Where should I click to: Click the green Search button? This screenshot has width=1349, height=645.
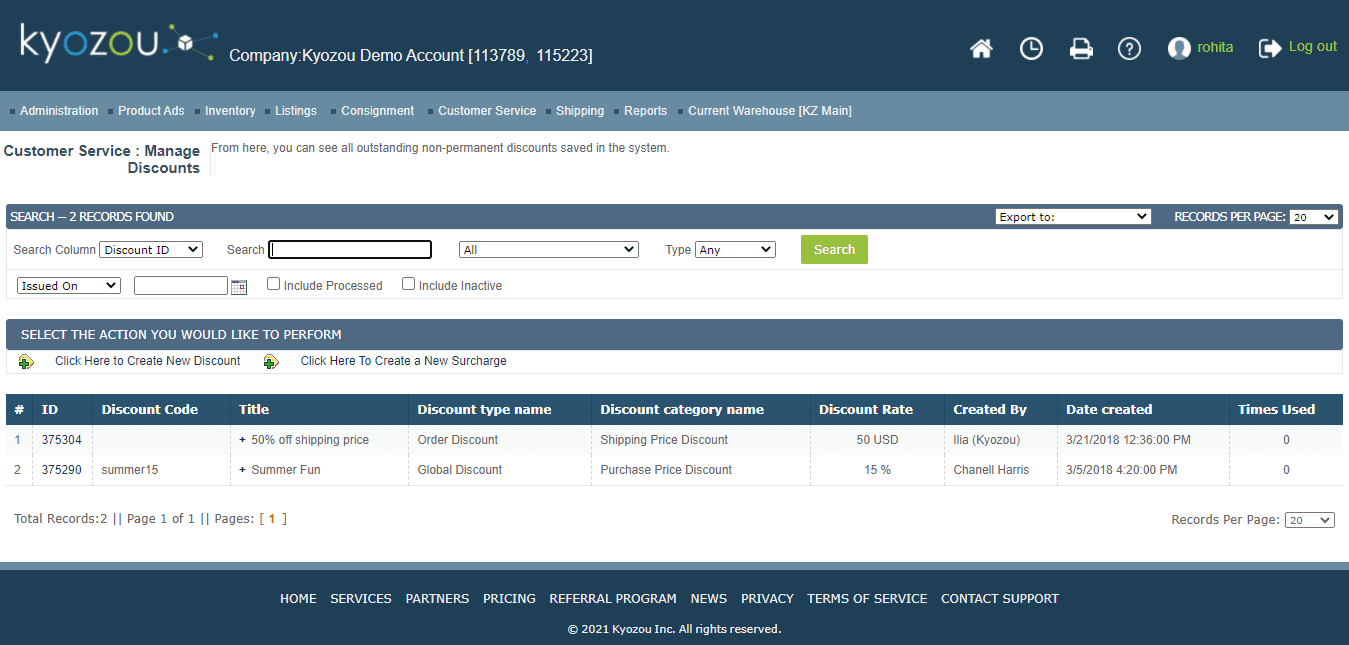(834, 250)
